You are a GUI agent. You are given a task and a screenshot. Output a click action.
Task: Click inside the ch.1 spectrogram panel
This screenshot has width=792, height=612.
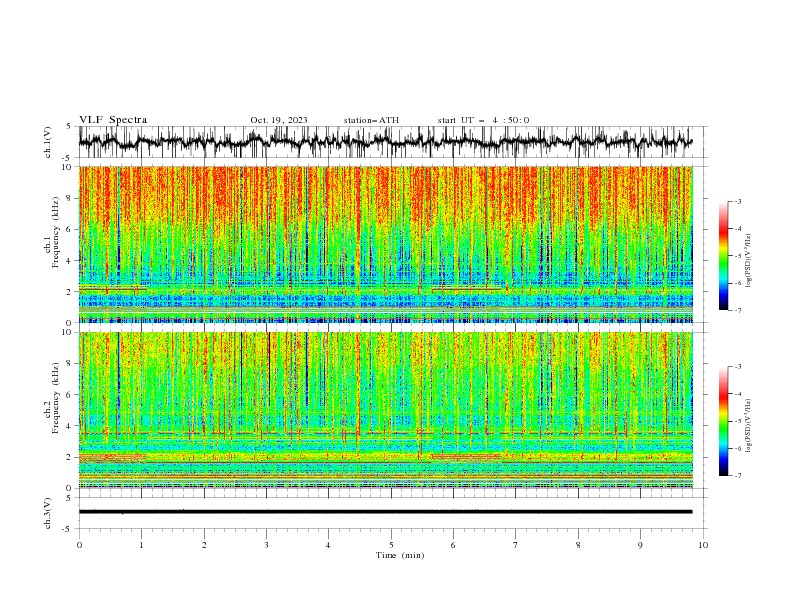(386, 244)
